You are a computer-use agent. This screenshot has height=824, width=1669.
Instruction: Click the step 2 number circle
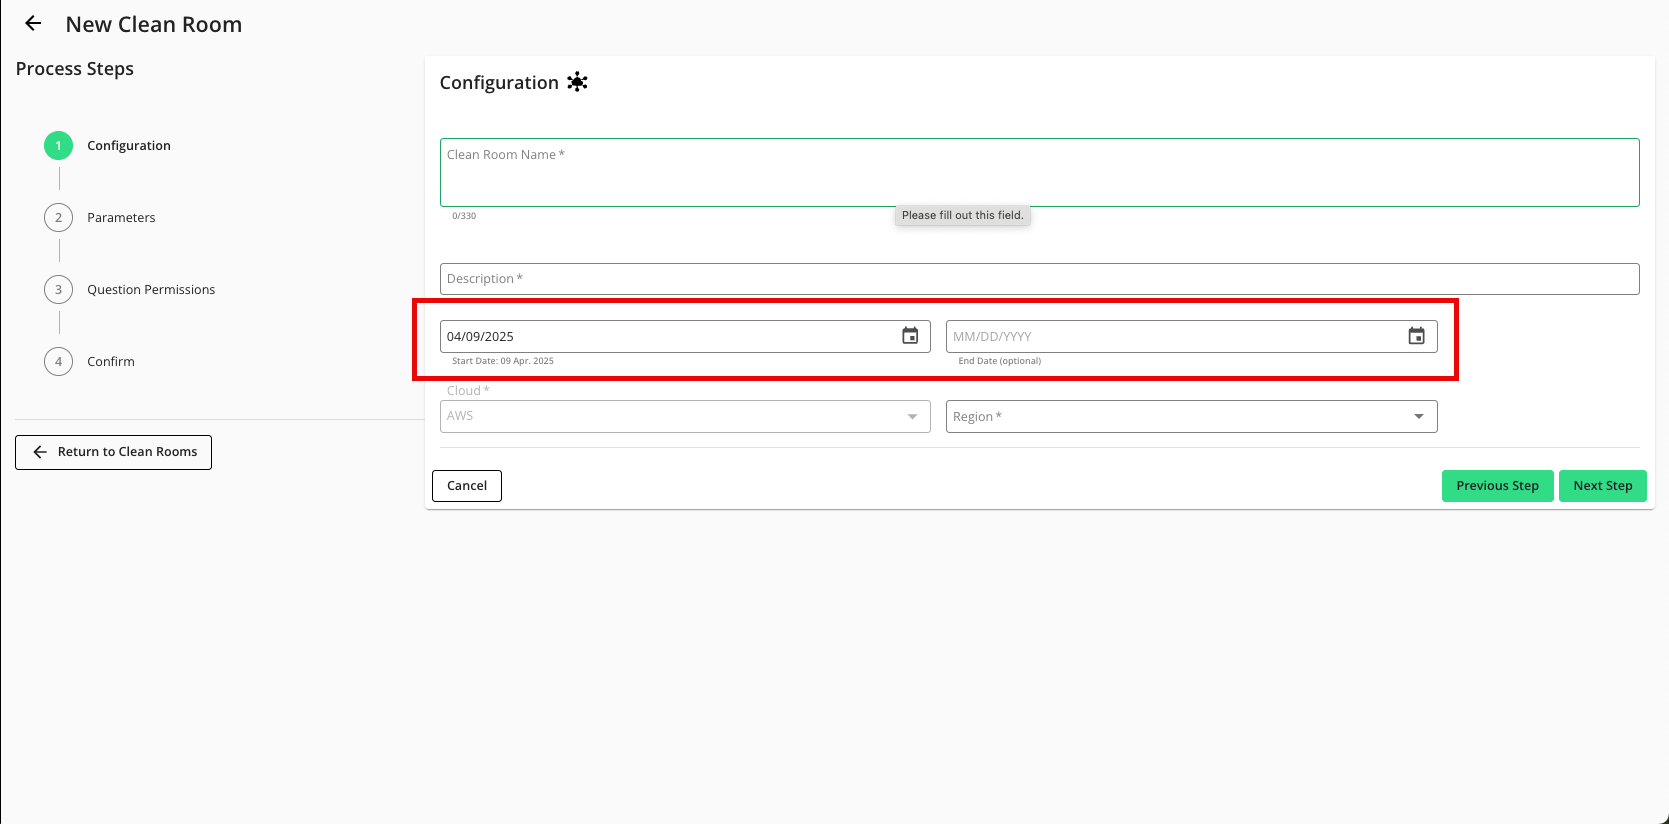[x=58, y=218]
